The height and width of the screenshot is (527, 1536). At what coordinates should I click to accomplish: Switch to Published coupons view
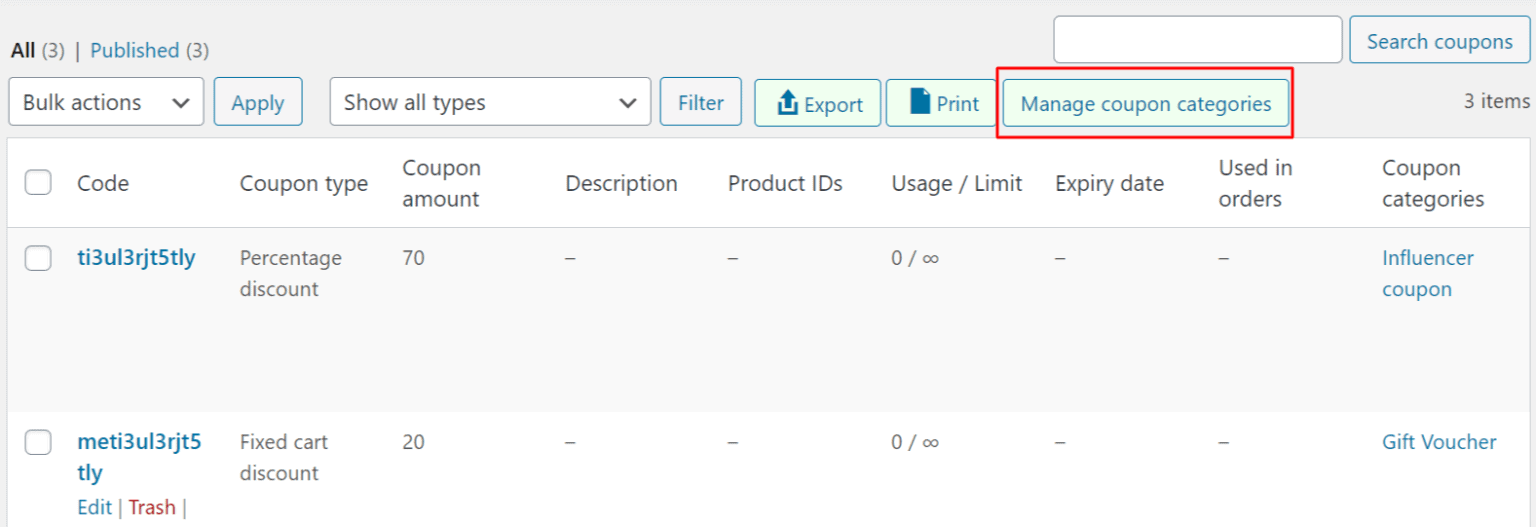(x=134, y=50)
